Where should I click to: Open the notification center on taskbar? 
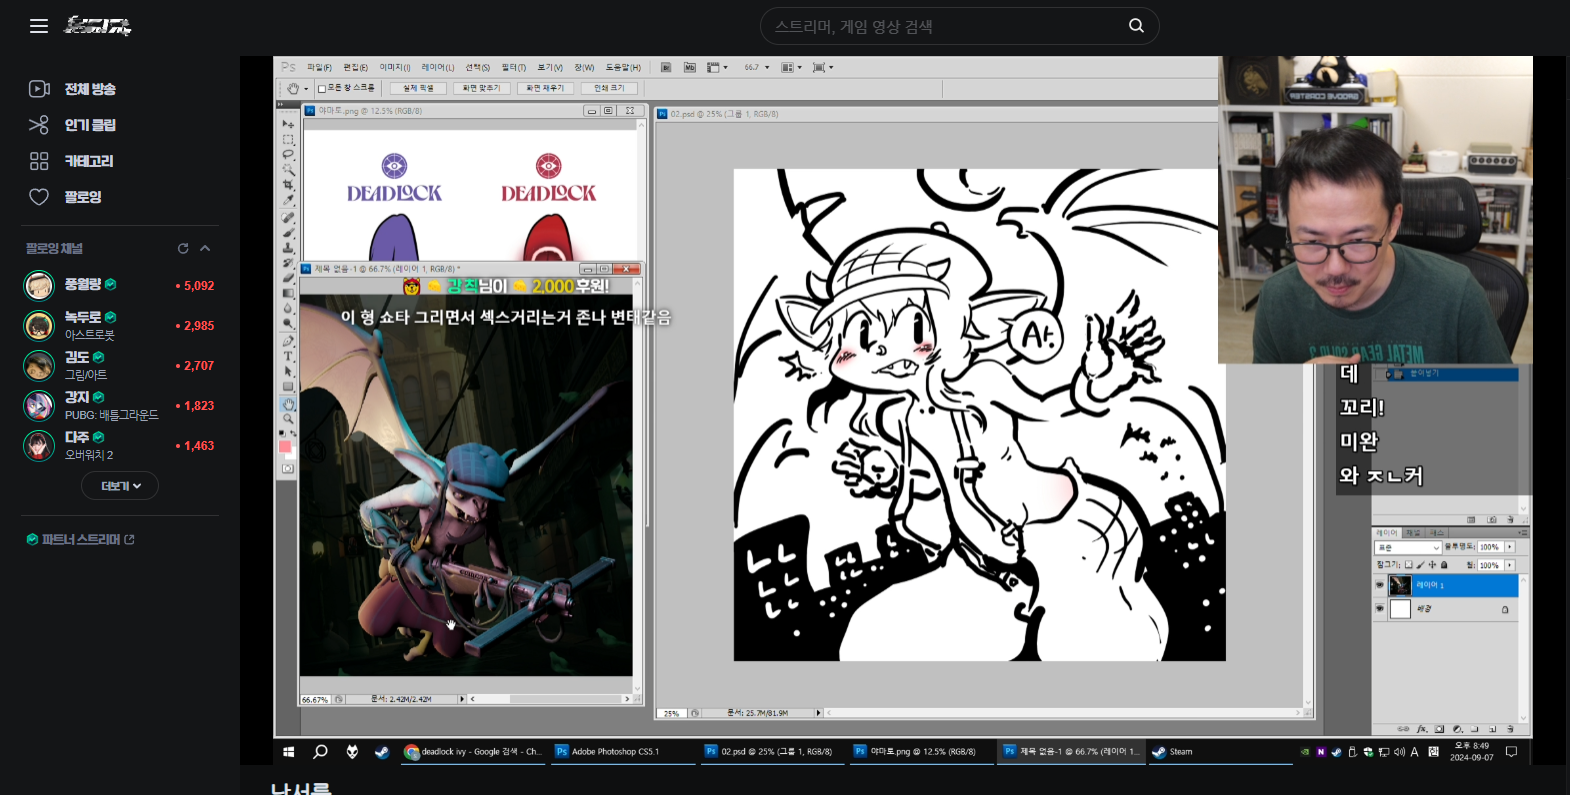point(1511,751)
